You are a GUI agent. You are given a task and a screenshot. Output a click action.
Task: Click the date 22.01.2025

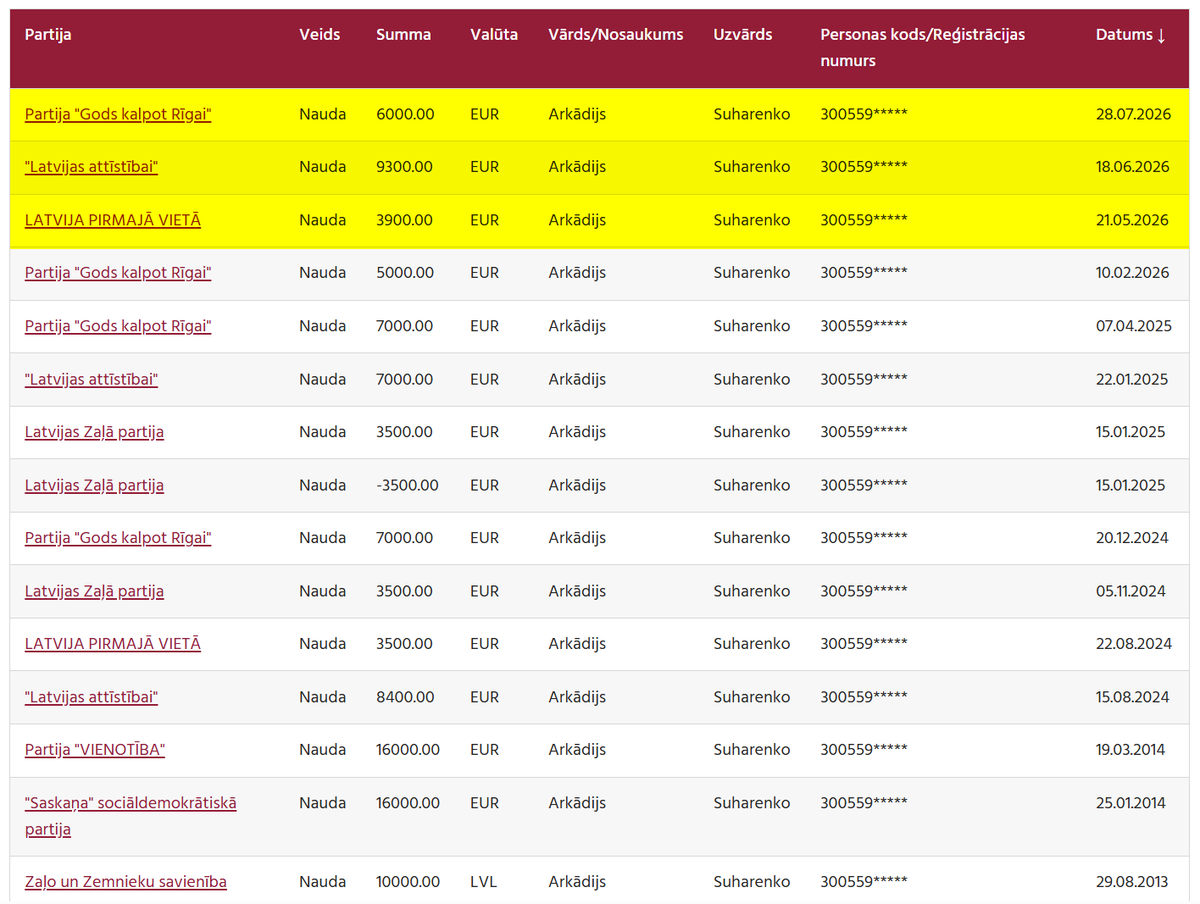[1131, 379]
